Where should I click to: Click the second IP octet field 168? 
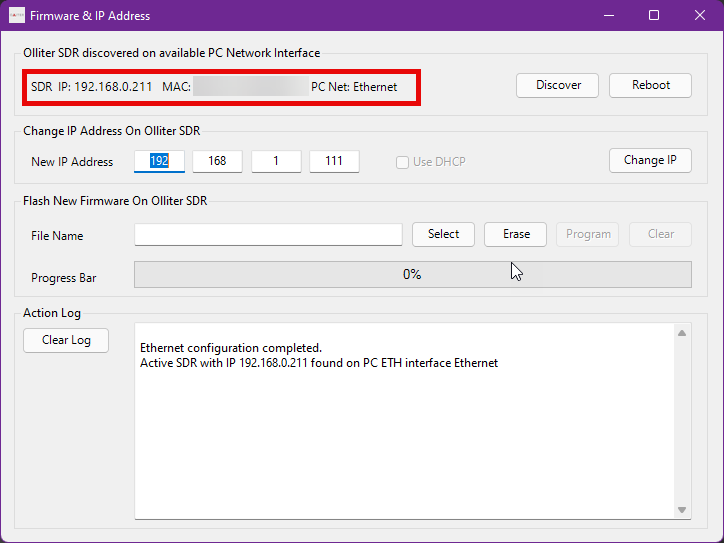pyautogui.click(x=217, y=161)
